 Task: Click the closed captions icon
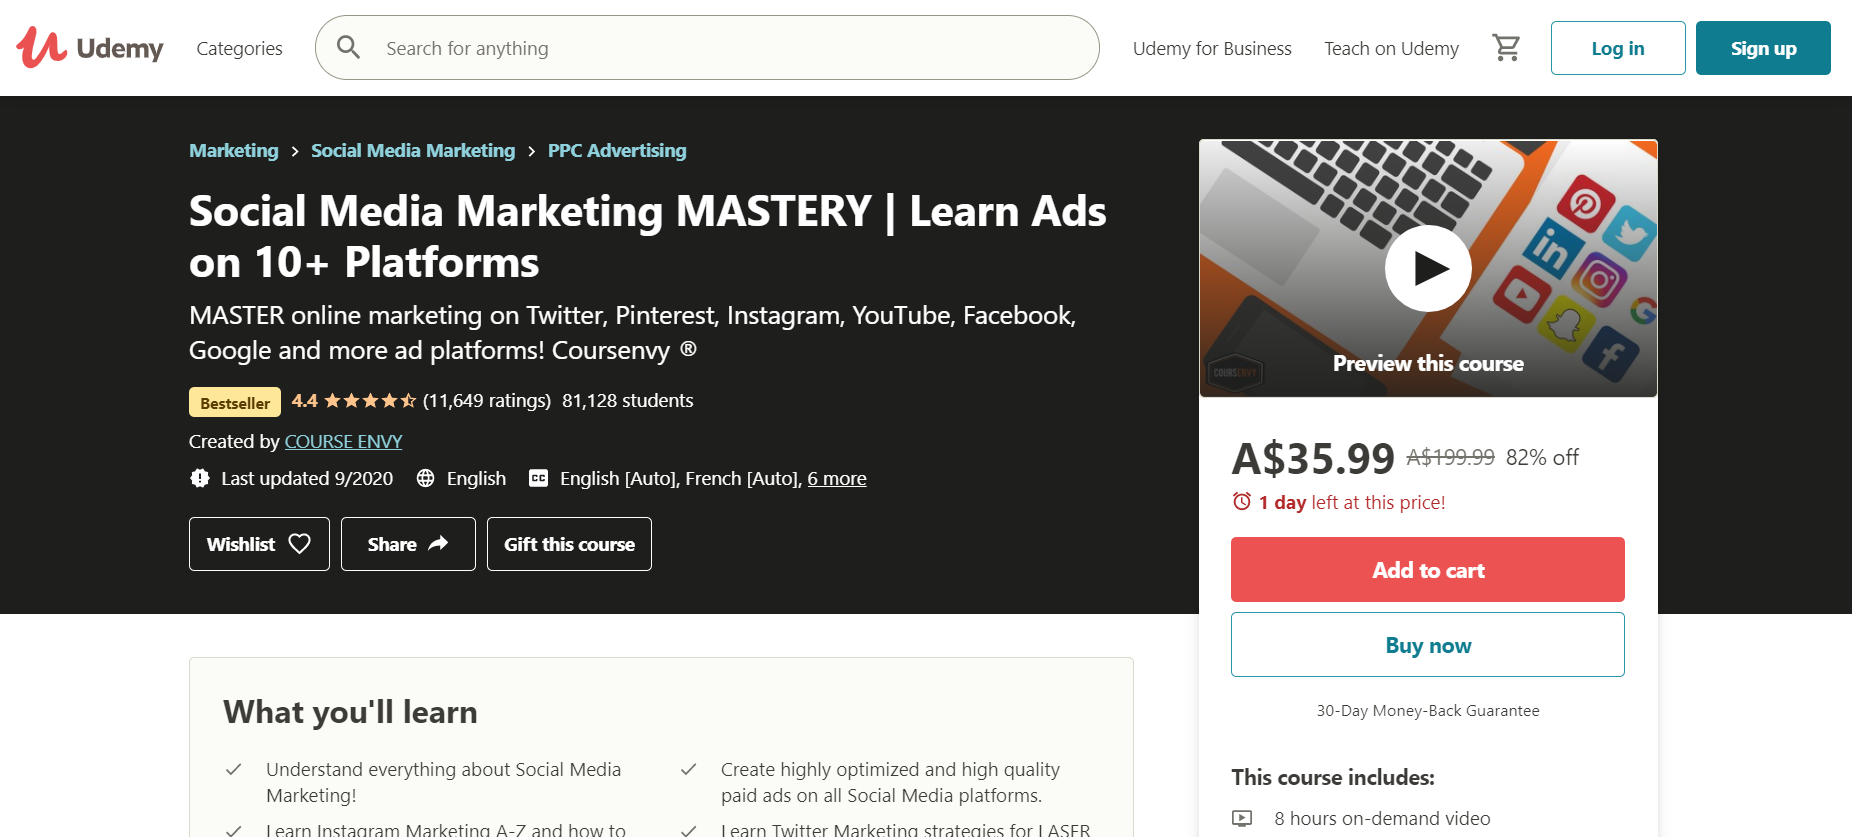click(x=538, y=478)
